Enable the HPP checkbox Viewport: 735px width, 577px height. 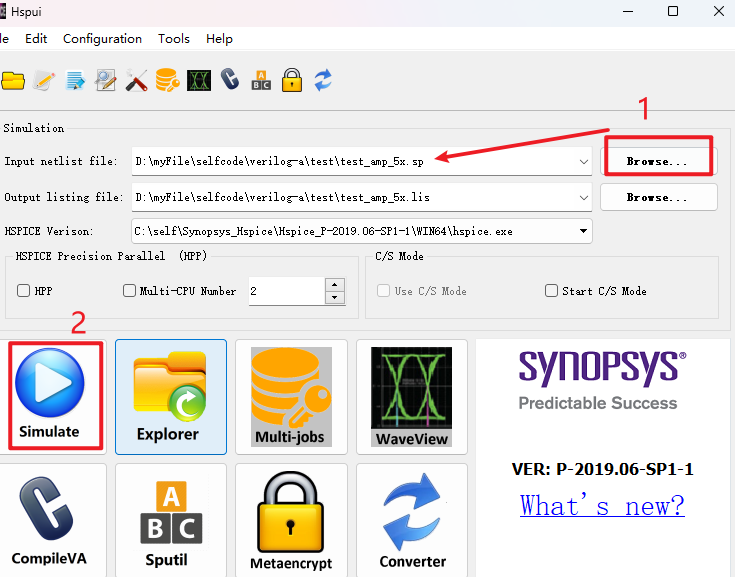coord(23,291)
